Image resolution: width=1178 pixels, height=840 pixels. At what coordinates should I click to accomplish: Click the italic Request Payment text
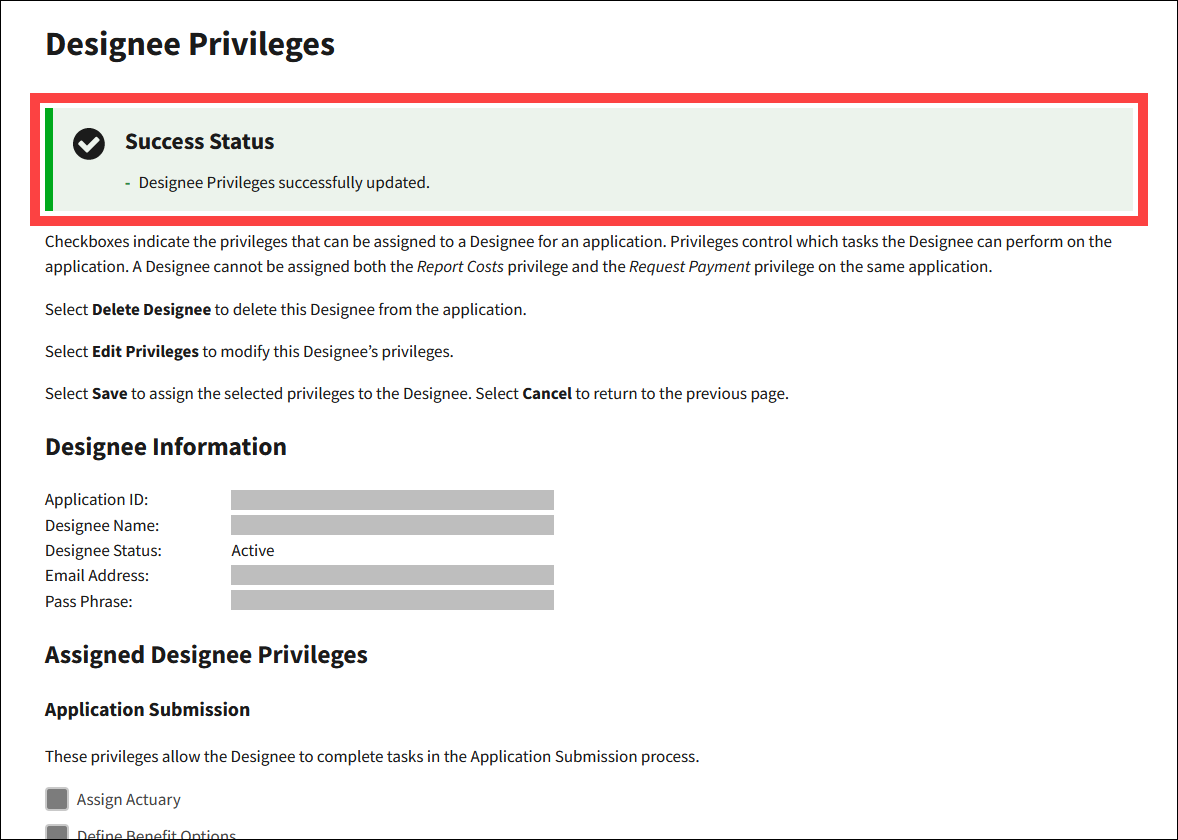[x=689, y=267]
